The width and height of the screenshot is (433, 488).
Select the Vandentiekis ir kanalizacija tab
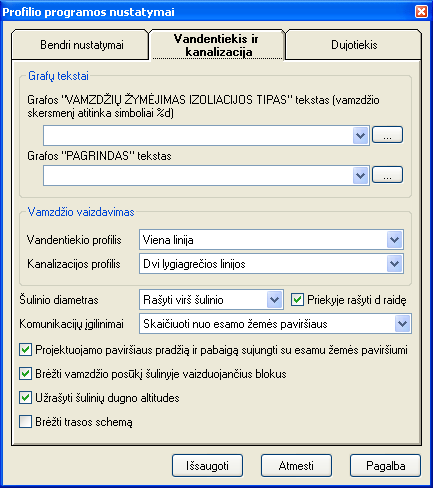click(x=217, y=45)
